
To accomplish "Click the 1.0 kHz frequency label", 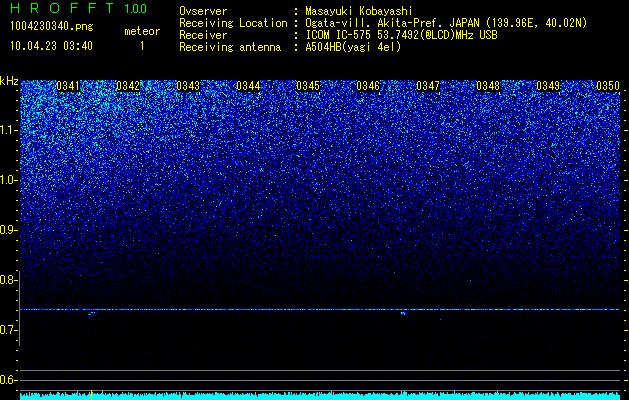I will click(9, 180).
